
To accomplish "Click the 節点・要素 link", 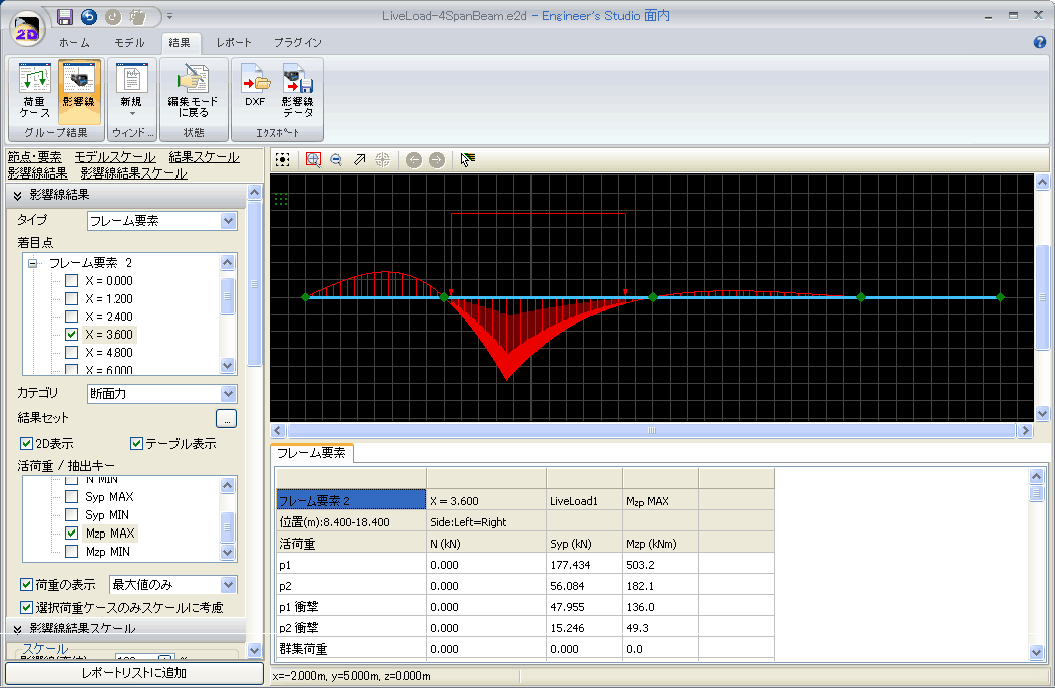I will 34,157.
